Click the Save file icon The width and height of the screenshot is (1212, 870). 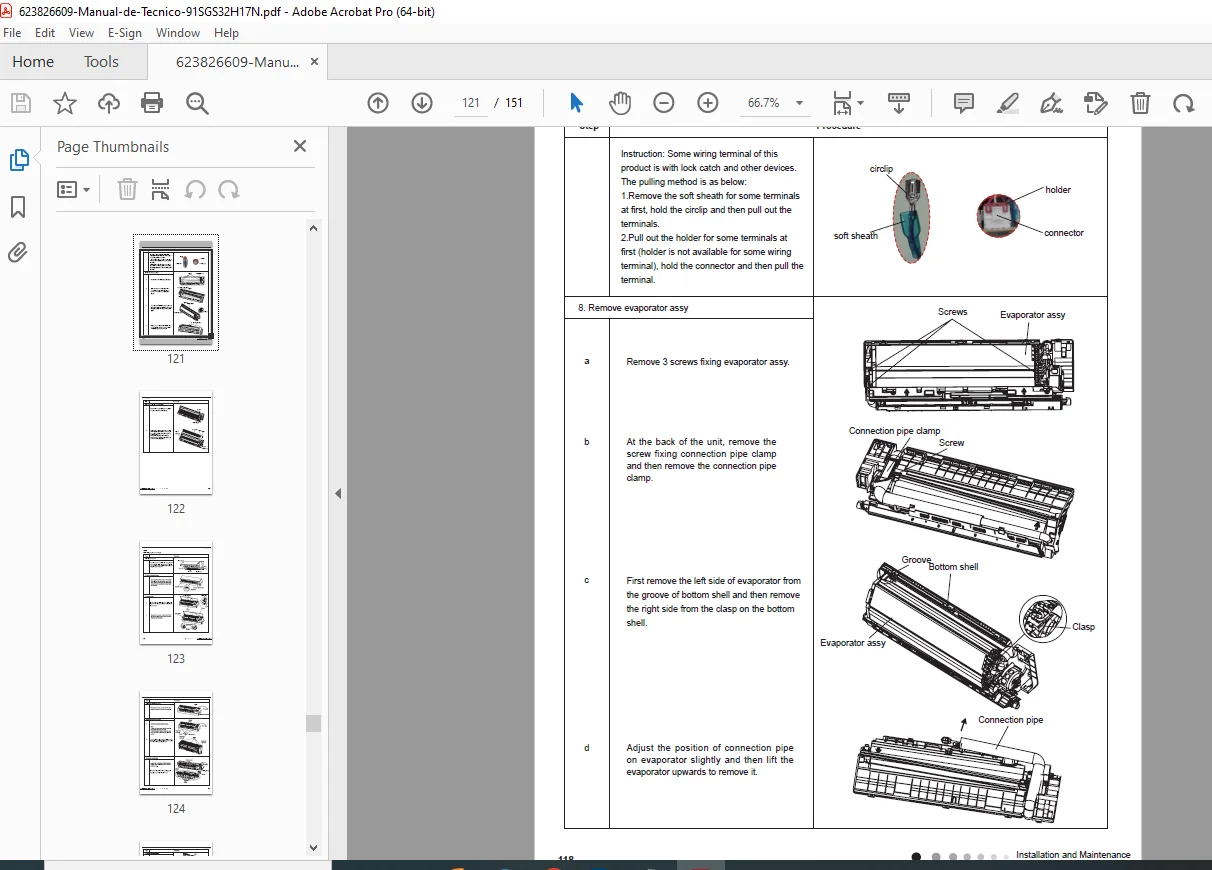21,103
